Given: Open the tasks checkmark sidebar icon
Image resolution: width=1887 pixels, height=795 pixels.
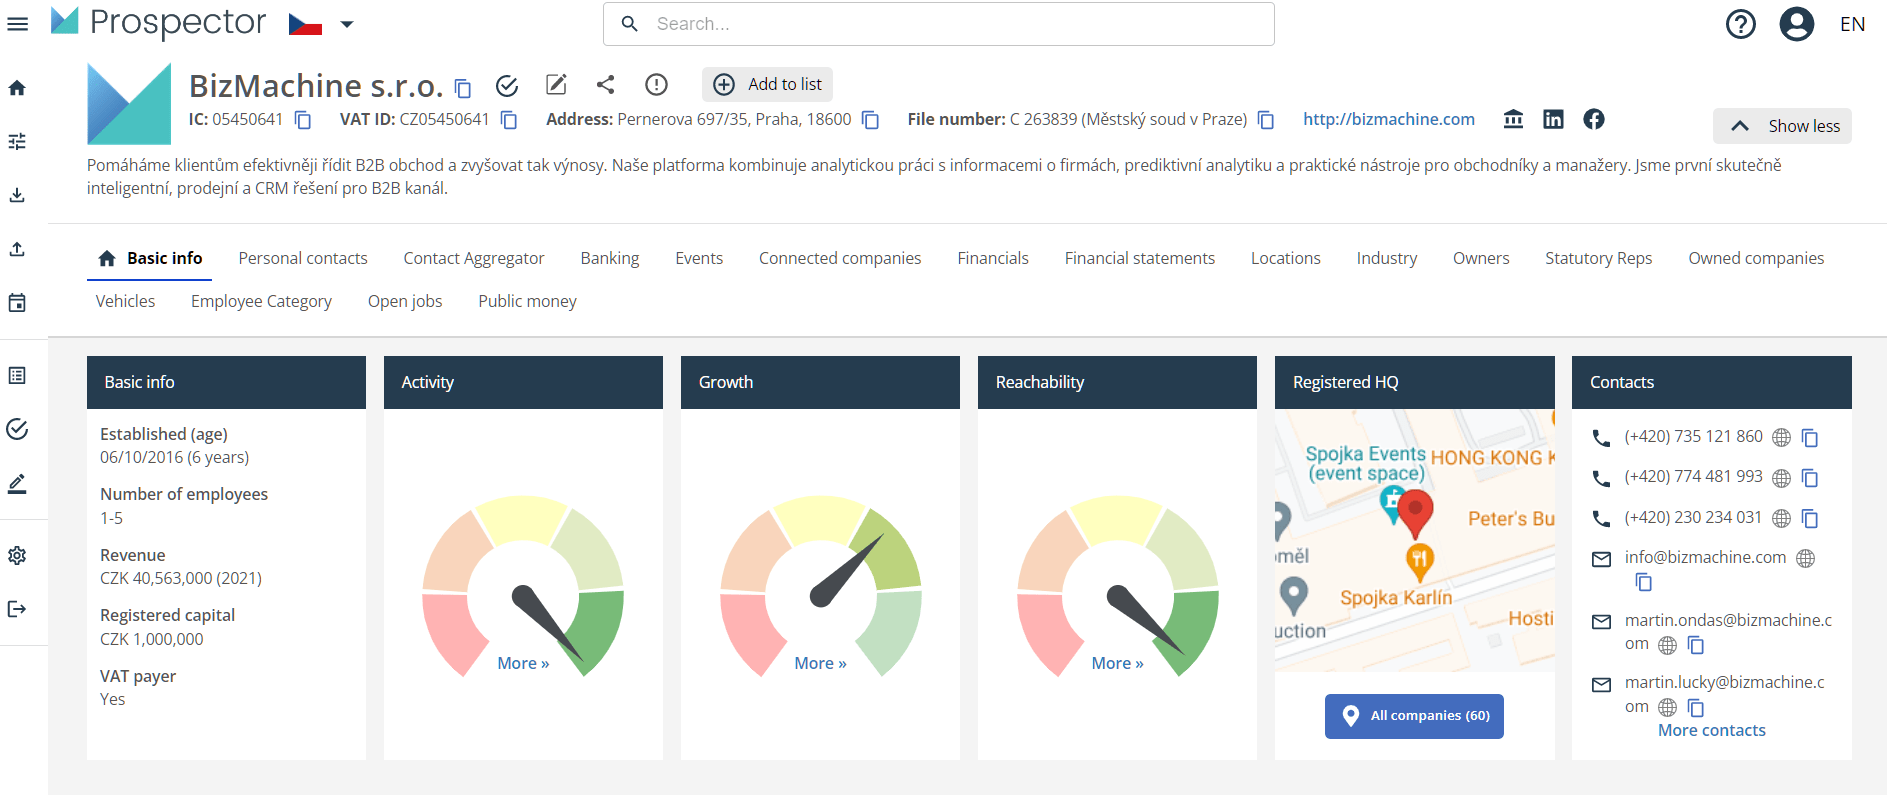Looking at the screenshot, I should pos(17,429).
